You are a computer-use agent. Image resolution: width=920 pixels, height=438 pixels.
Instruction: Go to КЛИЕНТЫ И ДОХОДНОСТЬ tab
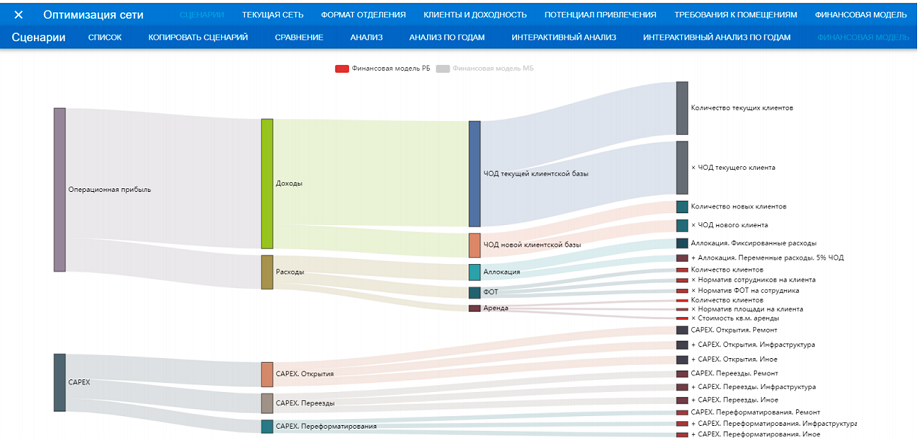coord(475,15)
